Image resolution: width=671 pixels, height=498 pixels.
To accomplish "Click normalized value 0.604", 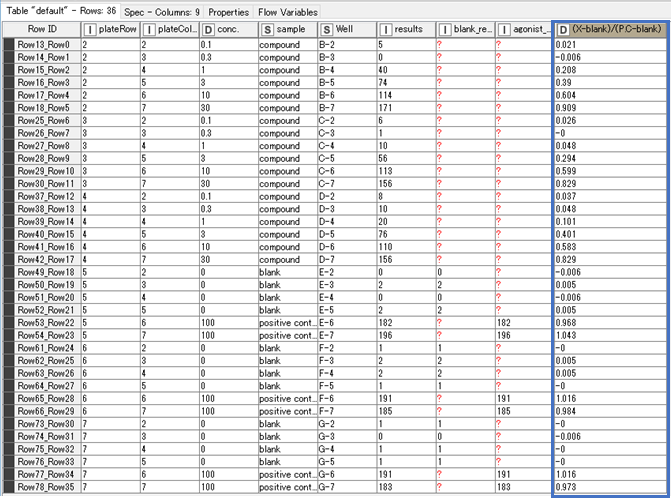I will 611,95.
